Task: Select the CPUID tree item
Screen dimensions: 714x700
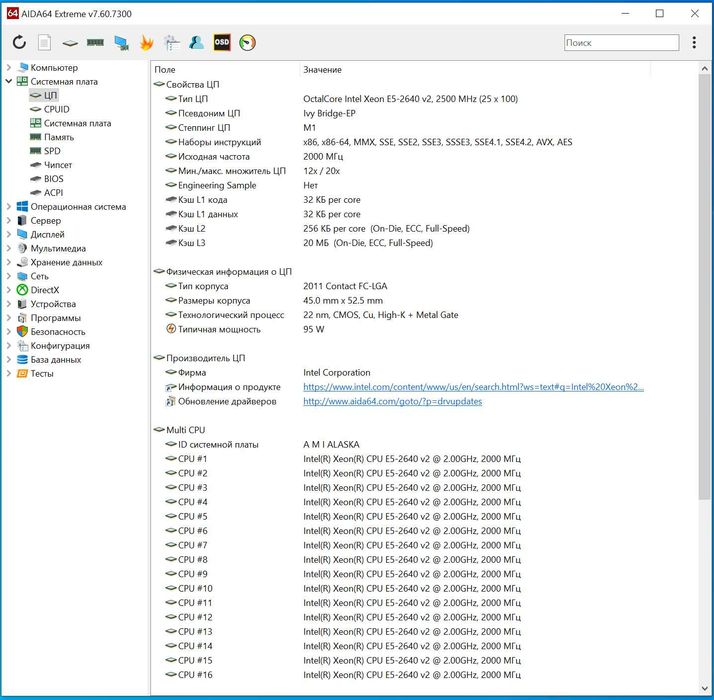Action: [x=50, y=109]
